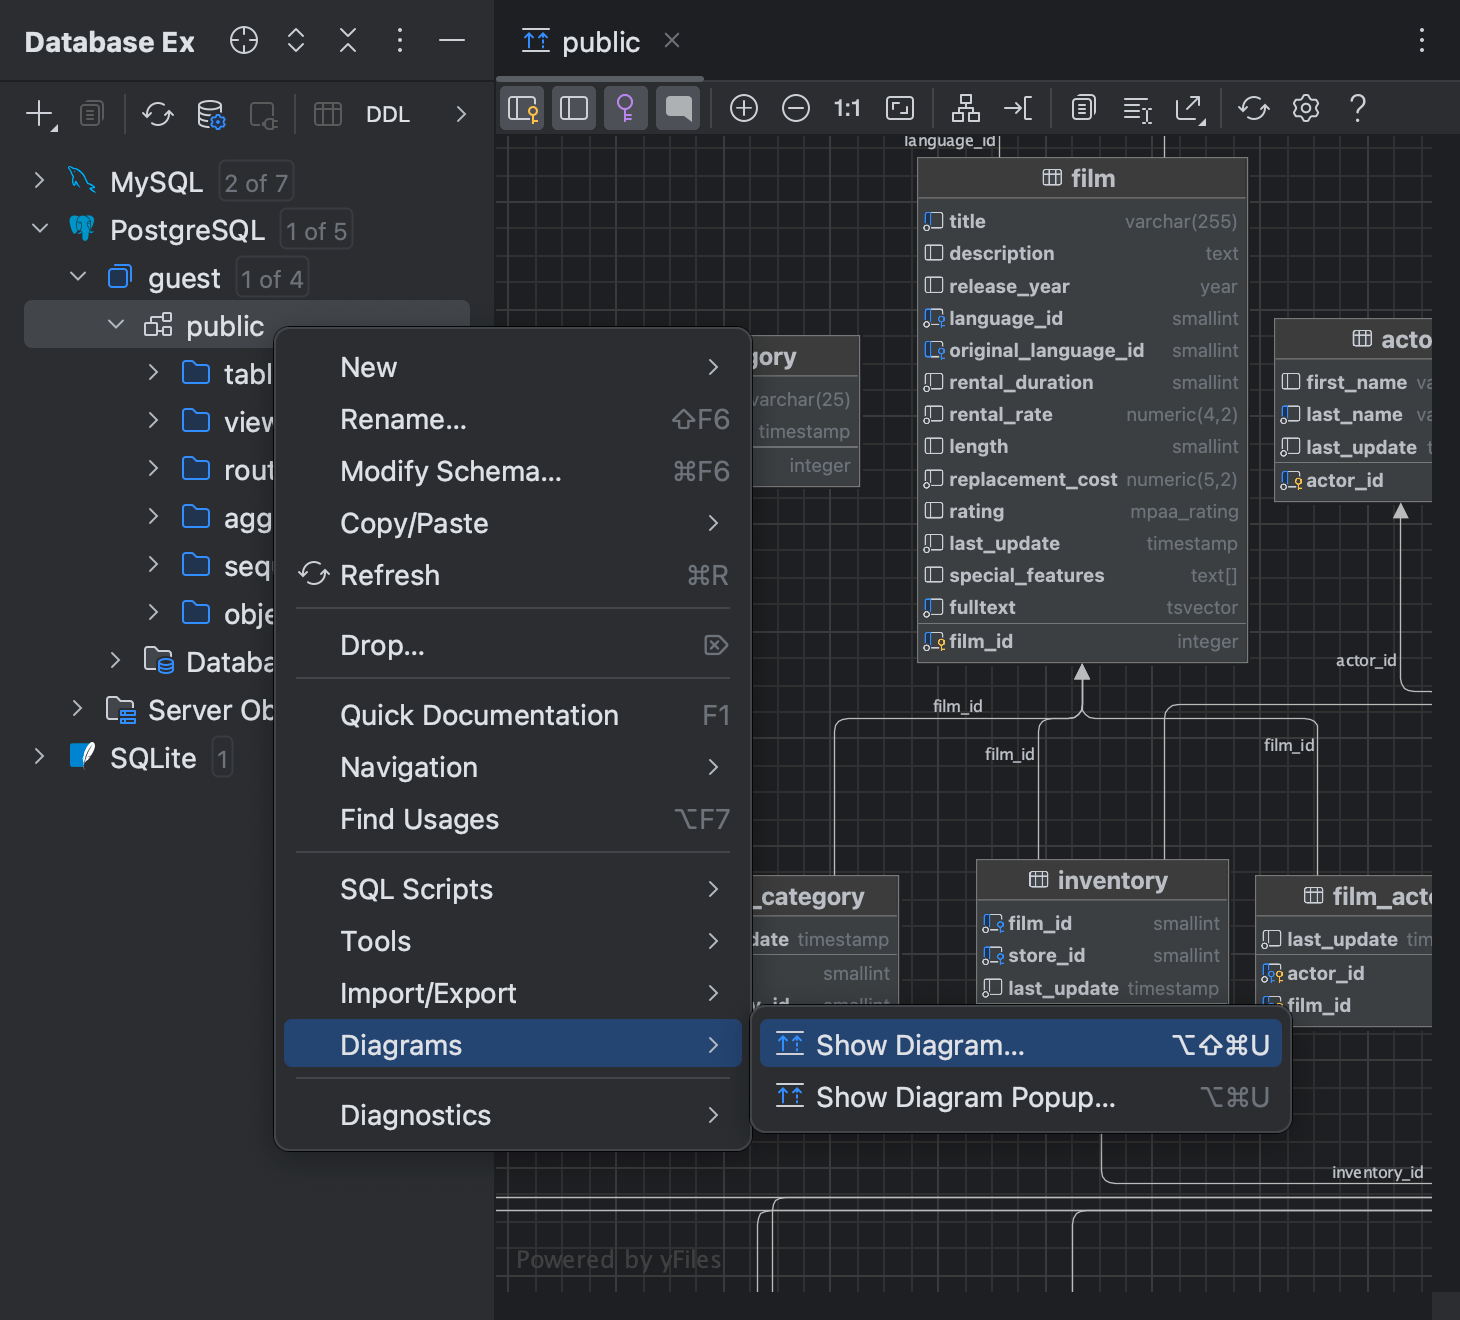Screen dimensions: 1460x1320
Task: Open Data Source Properties in the explorer toolbar
Action: pos(211,113)
